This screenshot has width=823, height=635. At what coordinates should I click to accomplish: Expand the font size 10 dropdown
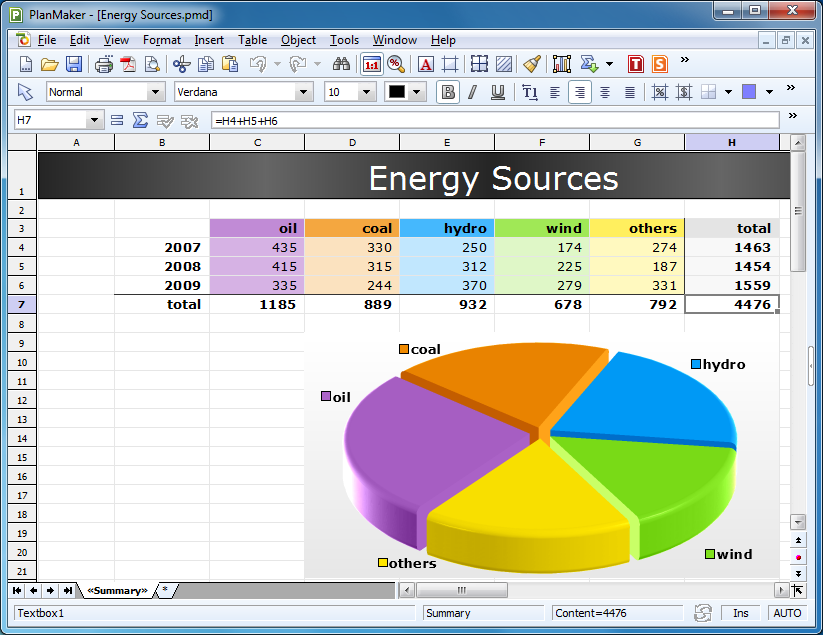[x=365, y=92]
